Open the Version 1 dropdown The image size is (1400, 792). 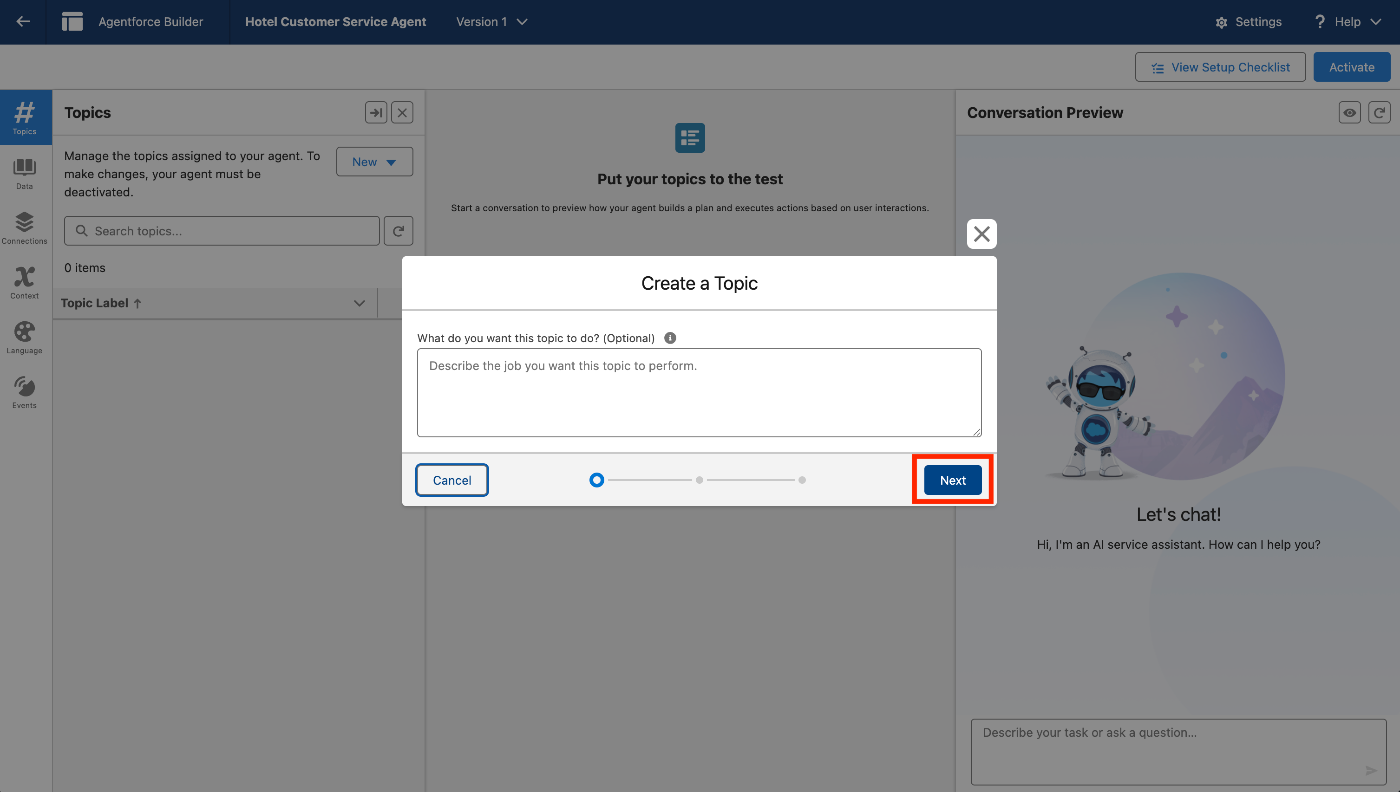tap(492, 22)
